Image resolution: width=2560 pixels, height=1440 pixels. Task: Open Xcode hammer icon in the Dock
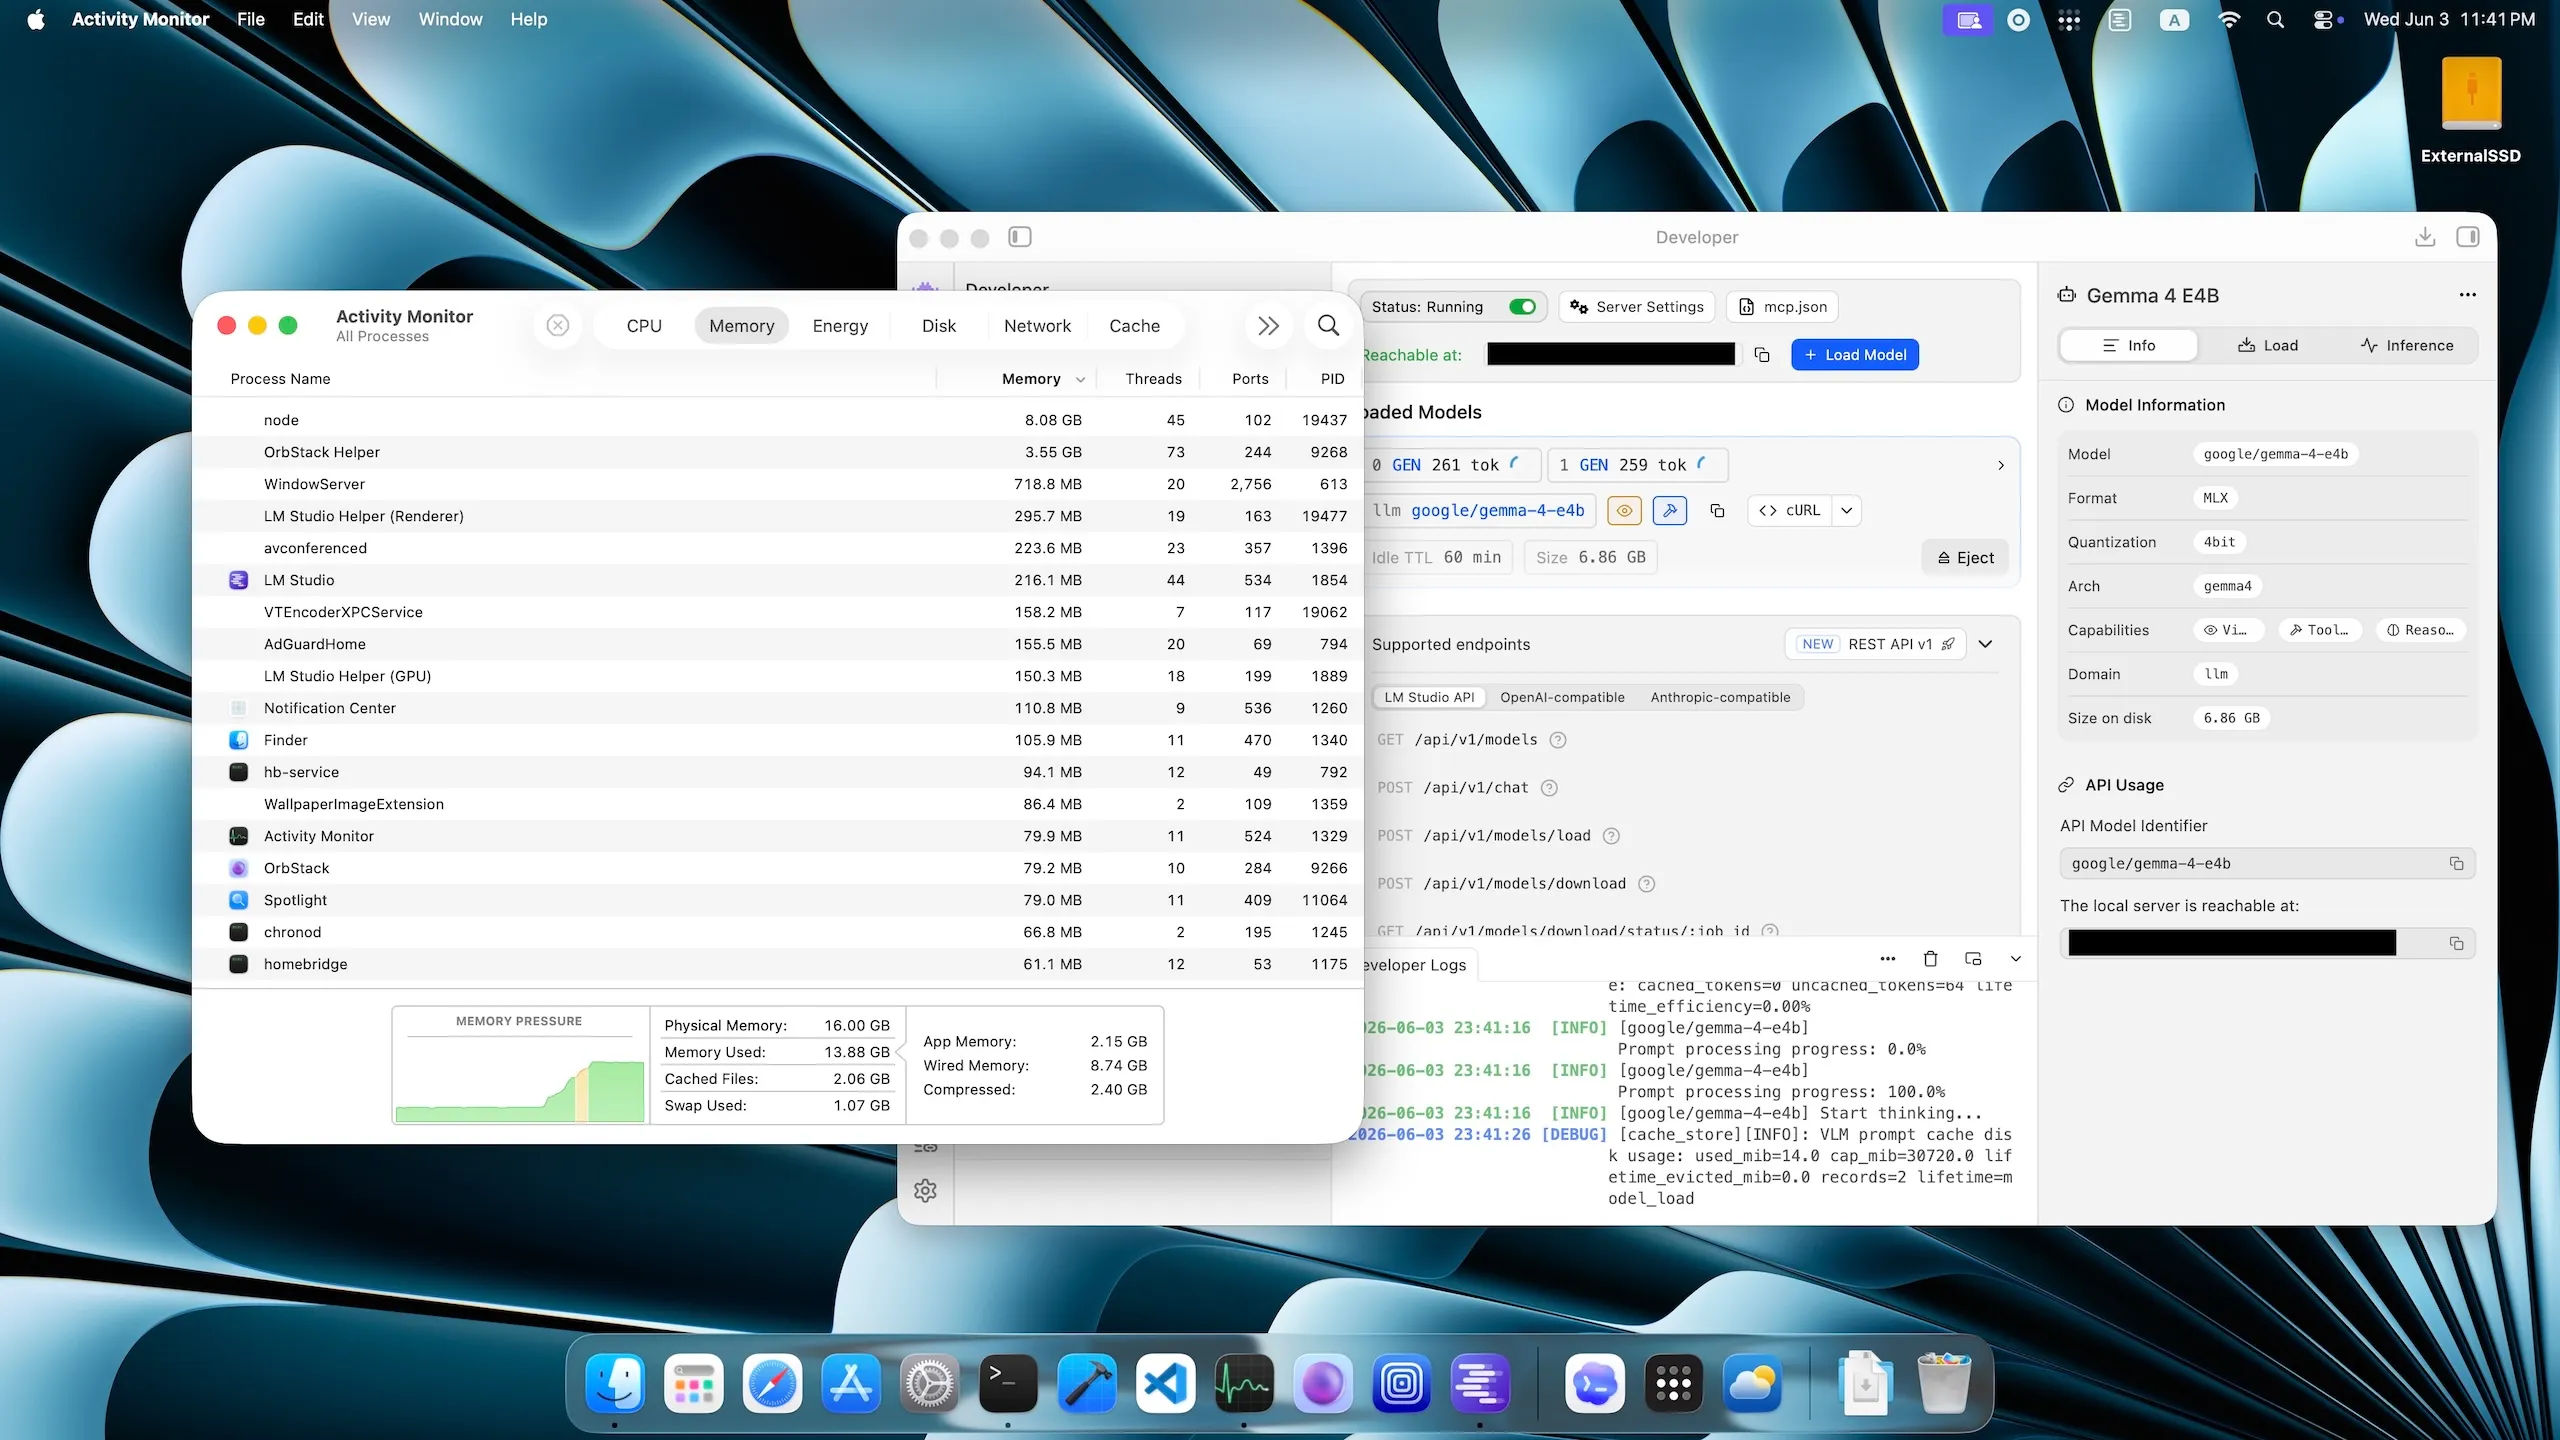coord(1087,1384)
